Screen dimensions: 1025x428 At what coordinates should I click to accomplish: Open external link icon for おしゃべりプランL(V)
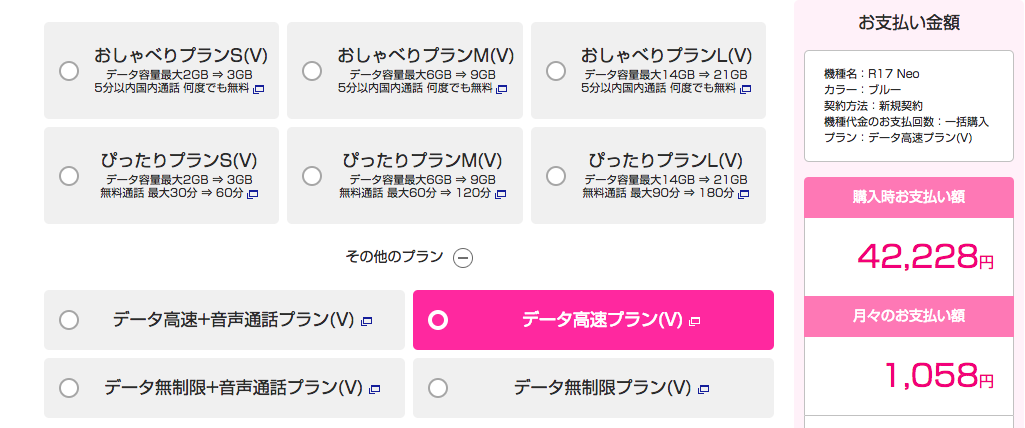746,89
